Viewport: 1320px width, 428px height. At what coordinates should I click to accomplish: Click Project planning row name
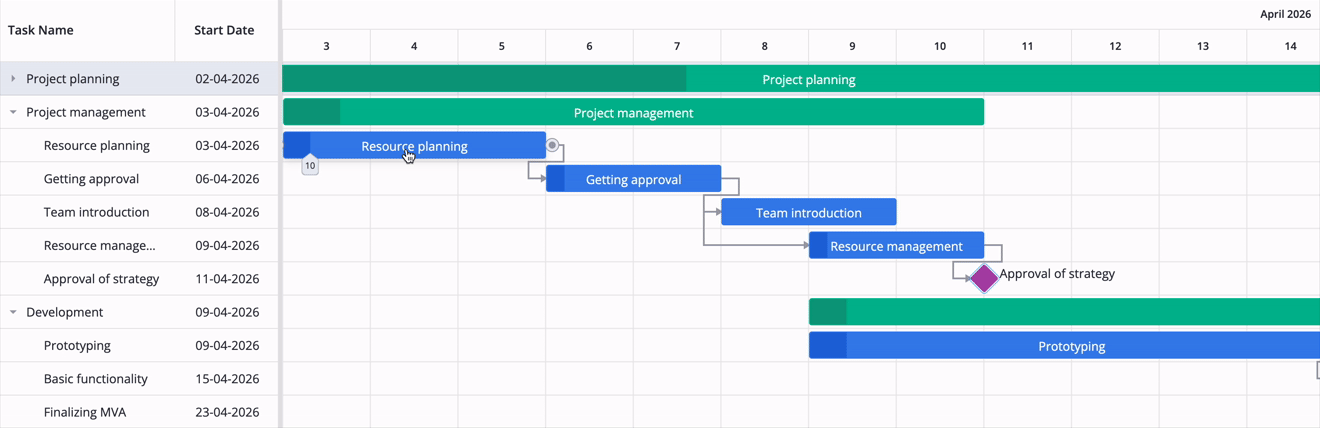pos(73,79)
